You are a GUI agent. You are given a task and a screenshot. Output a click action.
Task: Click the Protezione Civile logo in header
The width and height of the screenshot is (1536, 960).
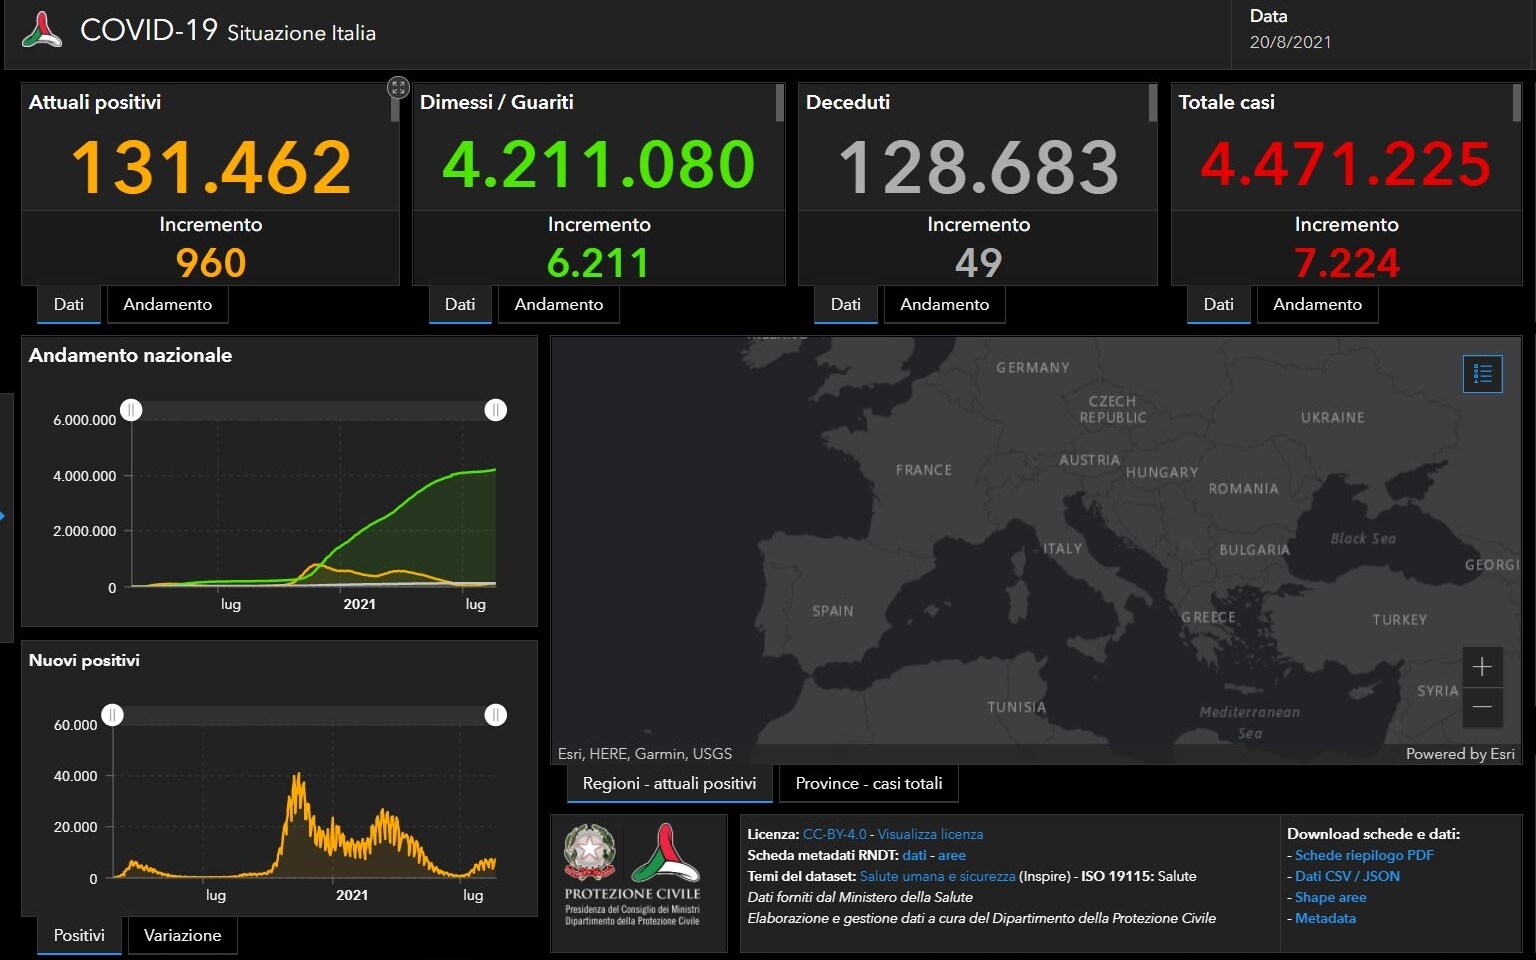pos(42,30)
